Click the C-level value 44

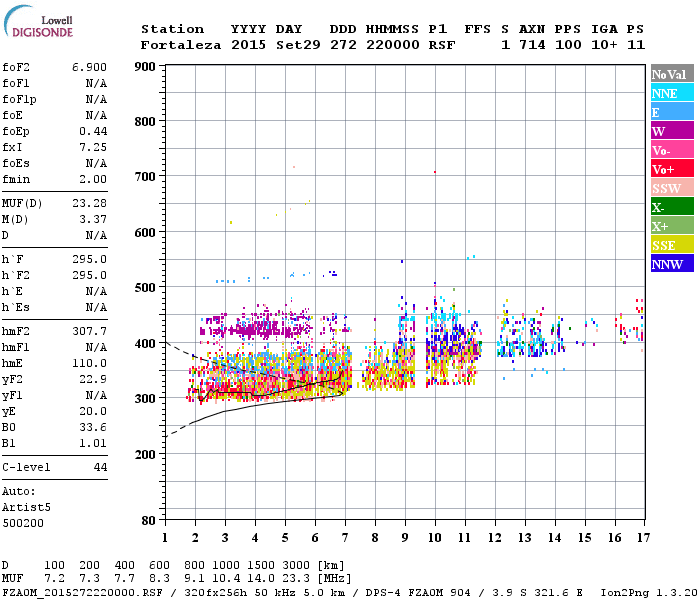100,467
